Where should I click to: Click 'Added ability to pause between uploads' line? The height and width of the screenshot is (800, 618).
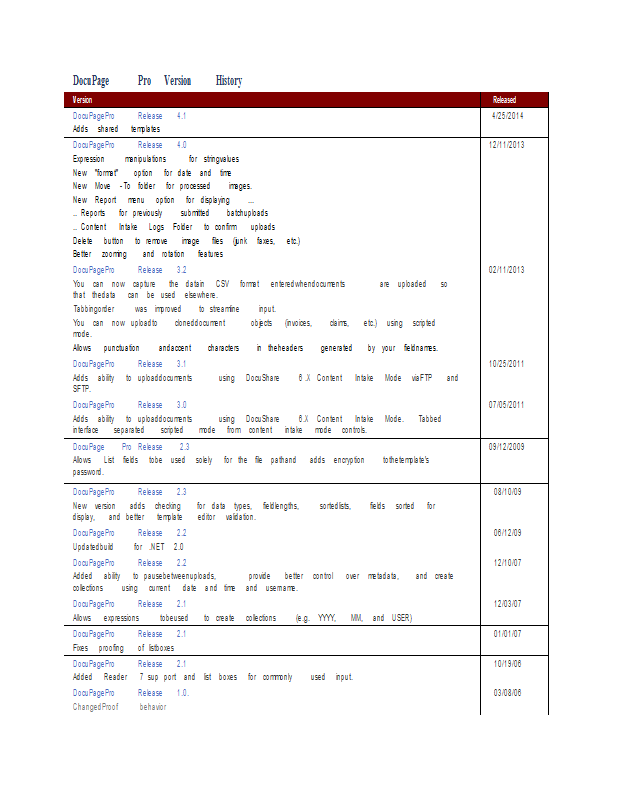tap(263, 582)
